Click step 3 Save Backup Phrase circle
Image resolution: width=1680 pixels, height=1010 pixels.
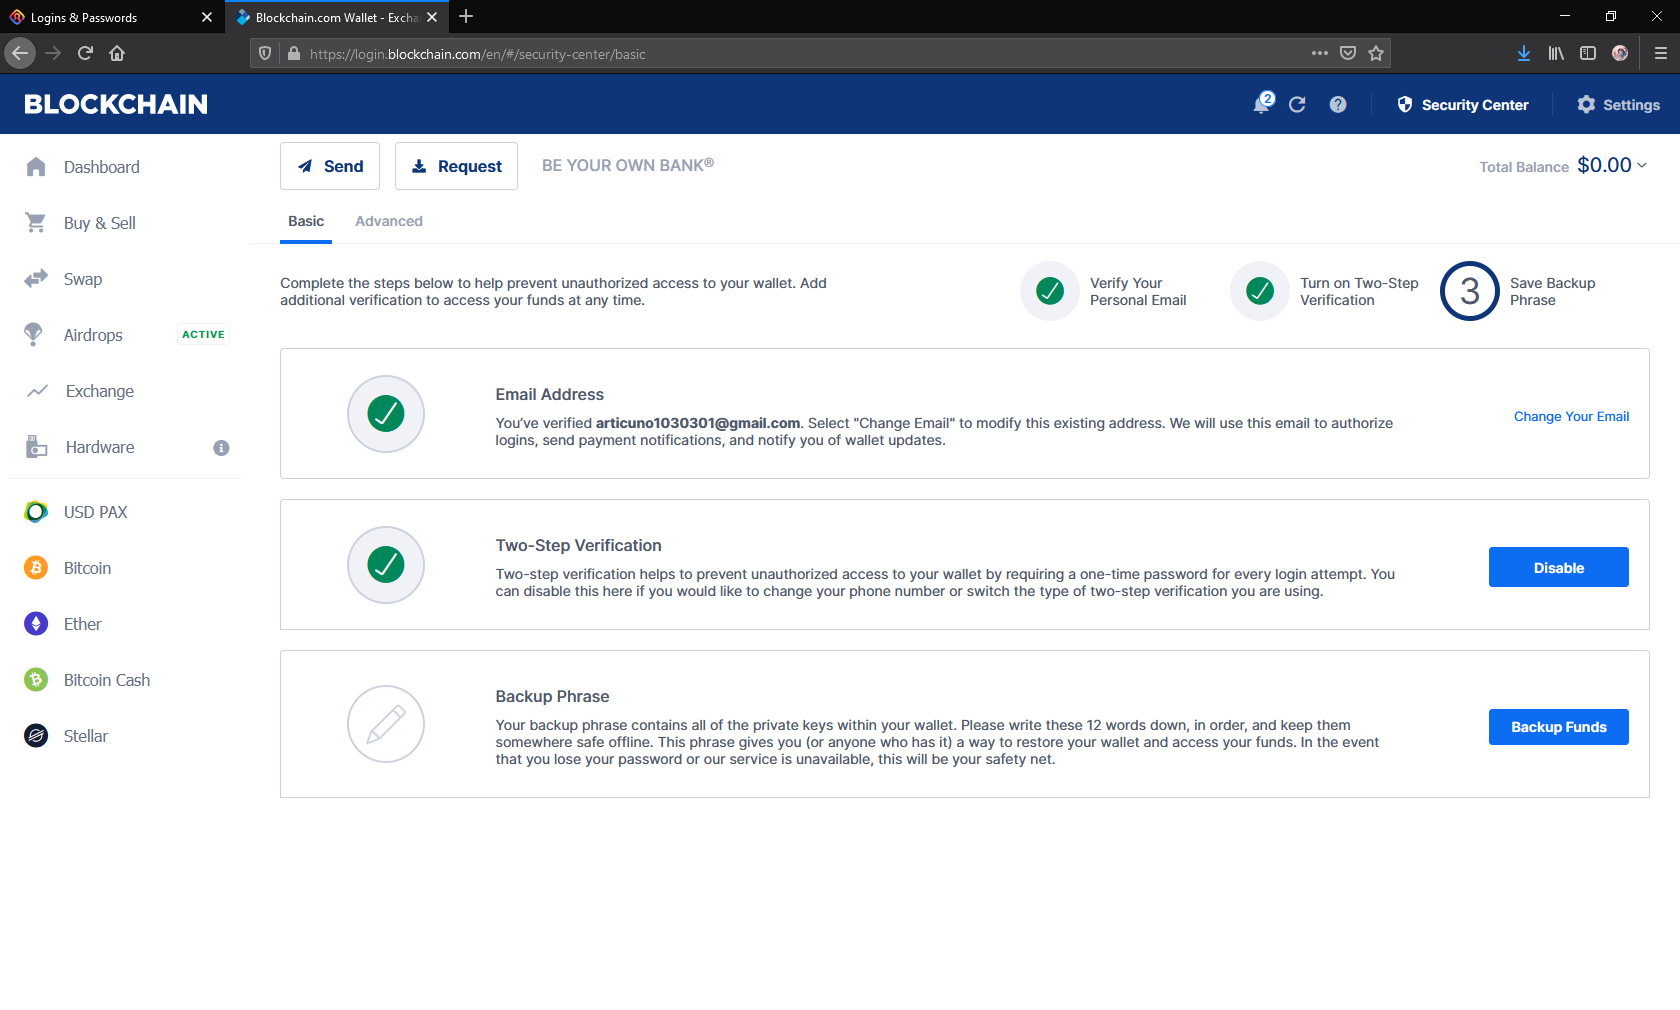coord(1470,291)
